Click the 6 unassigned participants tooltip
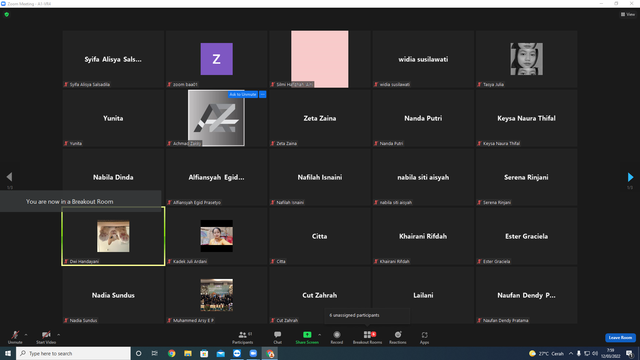This screenshot has width=640, height=360. coord(367,316)
